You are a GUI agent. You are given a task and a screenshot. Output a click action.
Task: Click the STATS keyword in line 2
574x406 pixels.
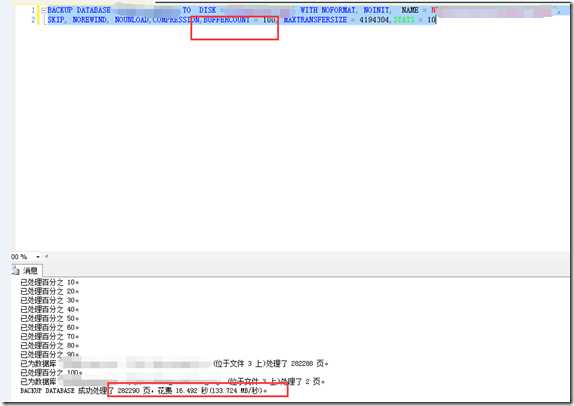click(404, 20)
